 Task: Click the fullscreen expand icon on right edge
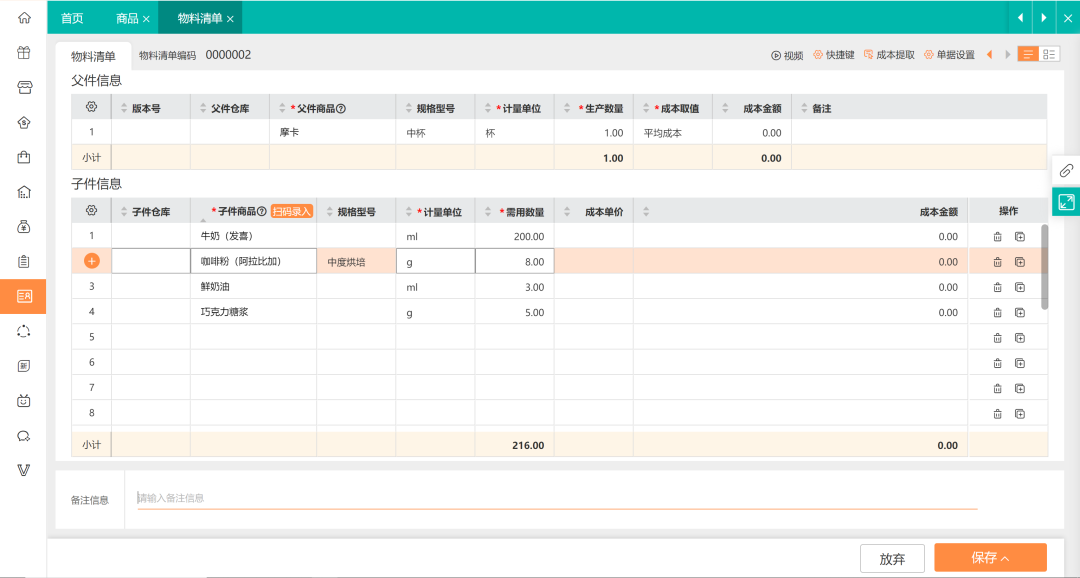[1066, 202]
